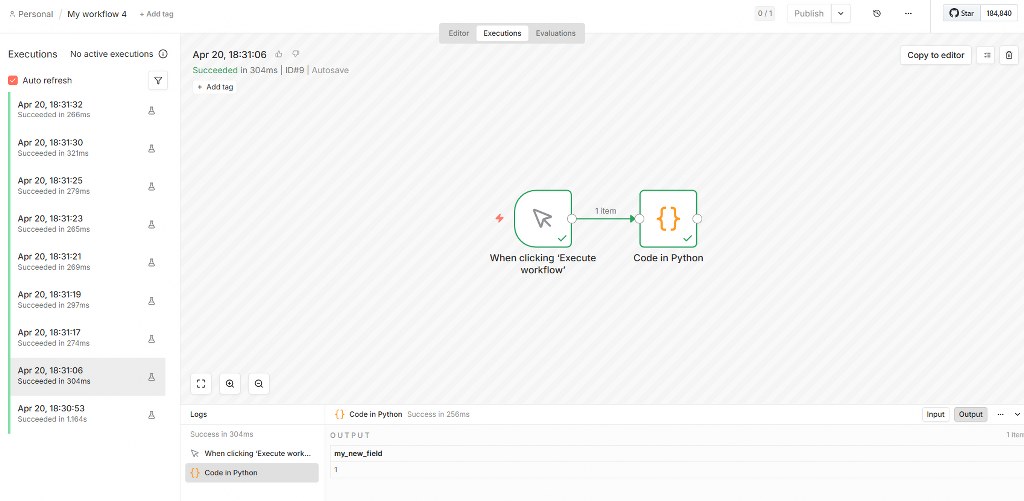Viewport: 1024px width, 501px height.
Task: Give the execution a thumbs down
Action: click(x=295, y=54)
